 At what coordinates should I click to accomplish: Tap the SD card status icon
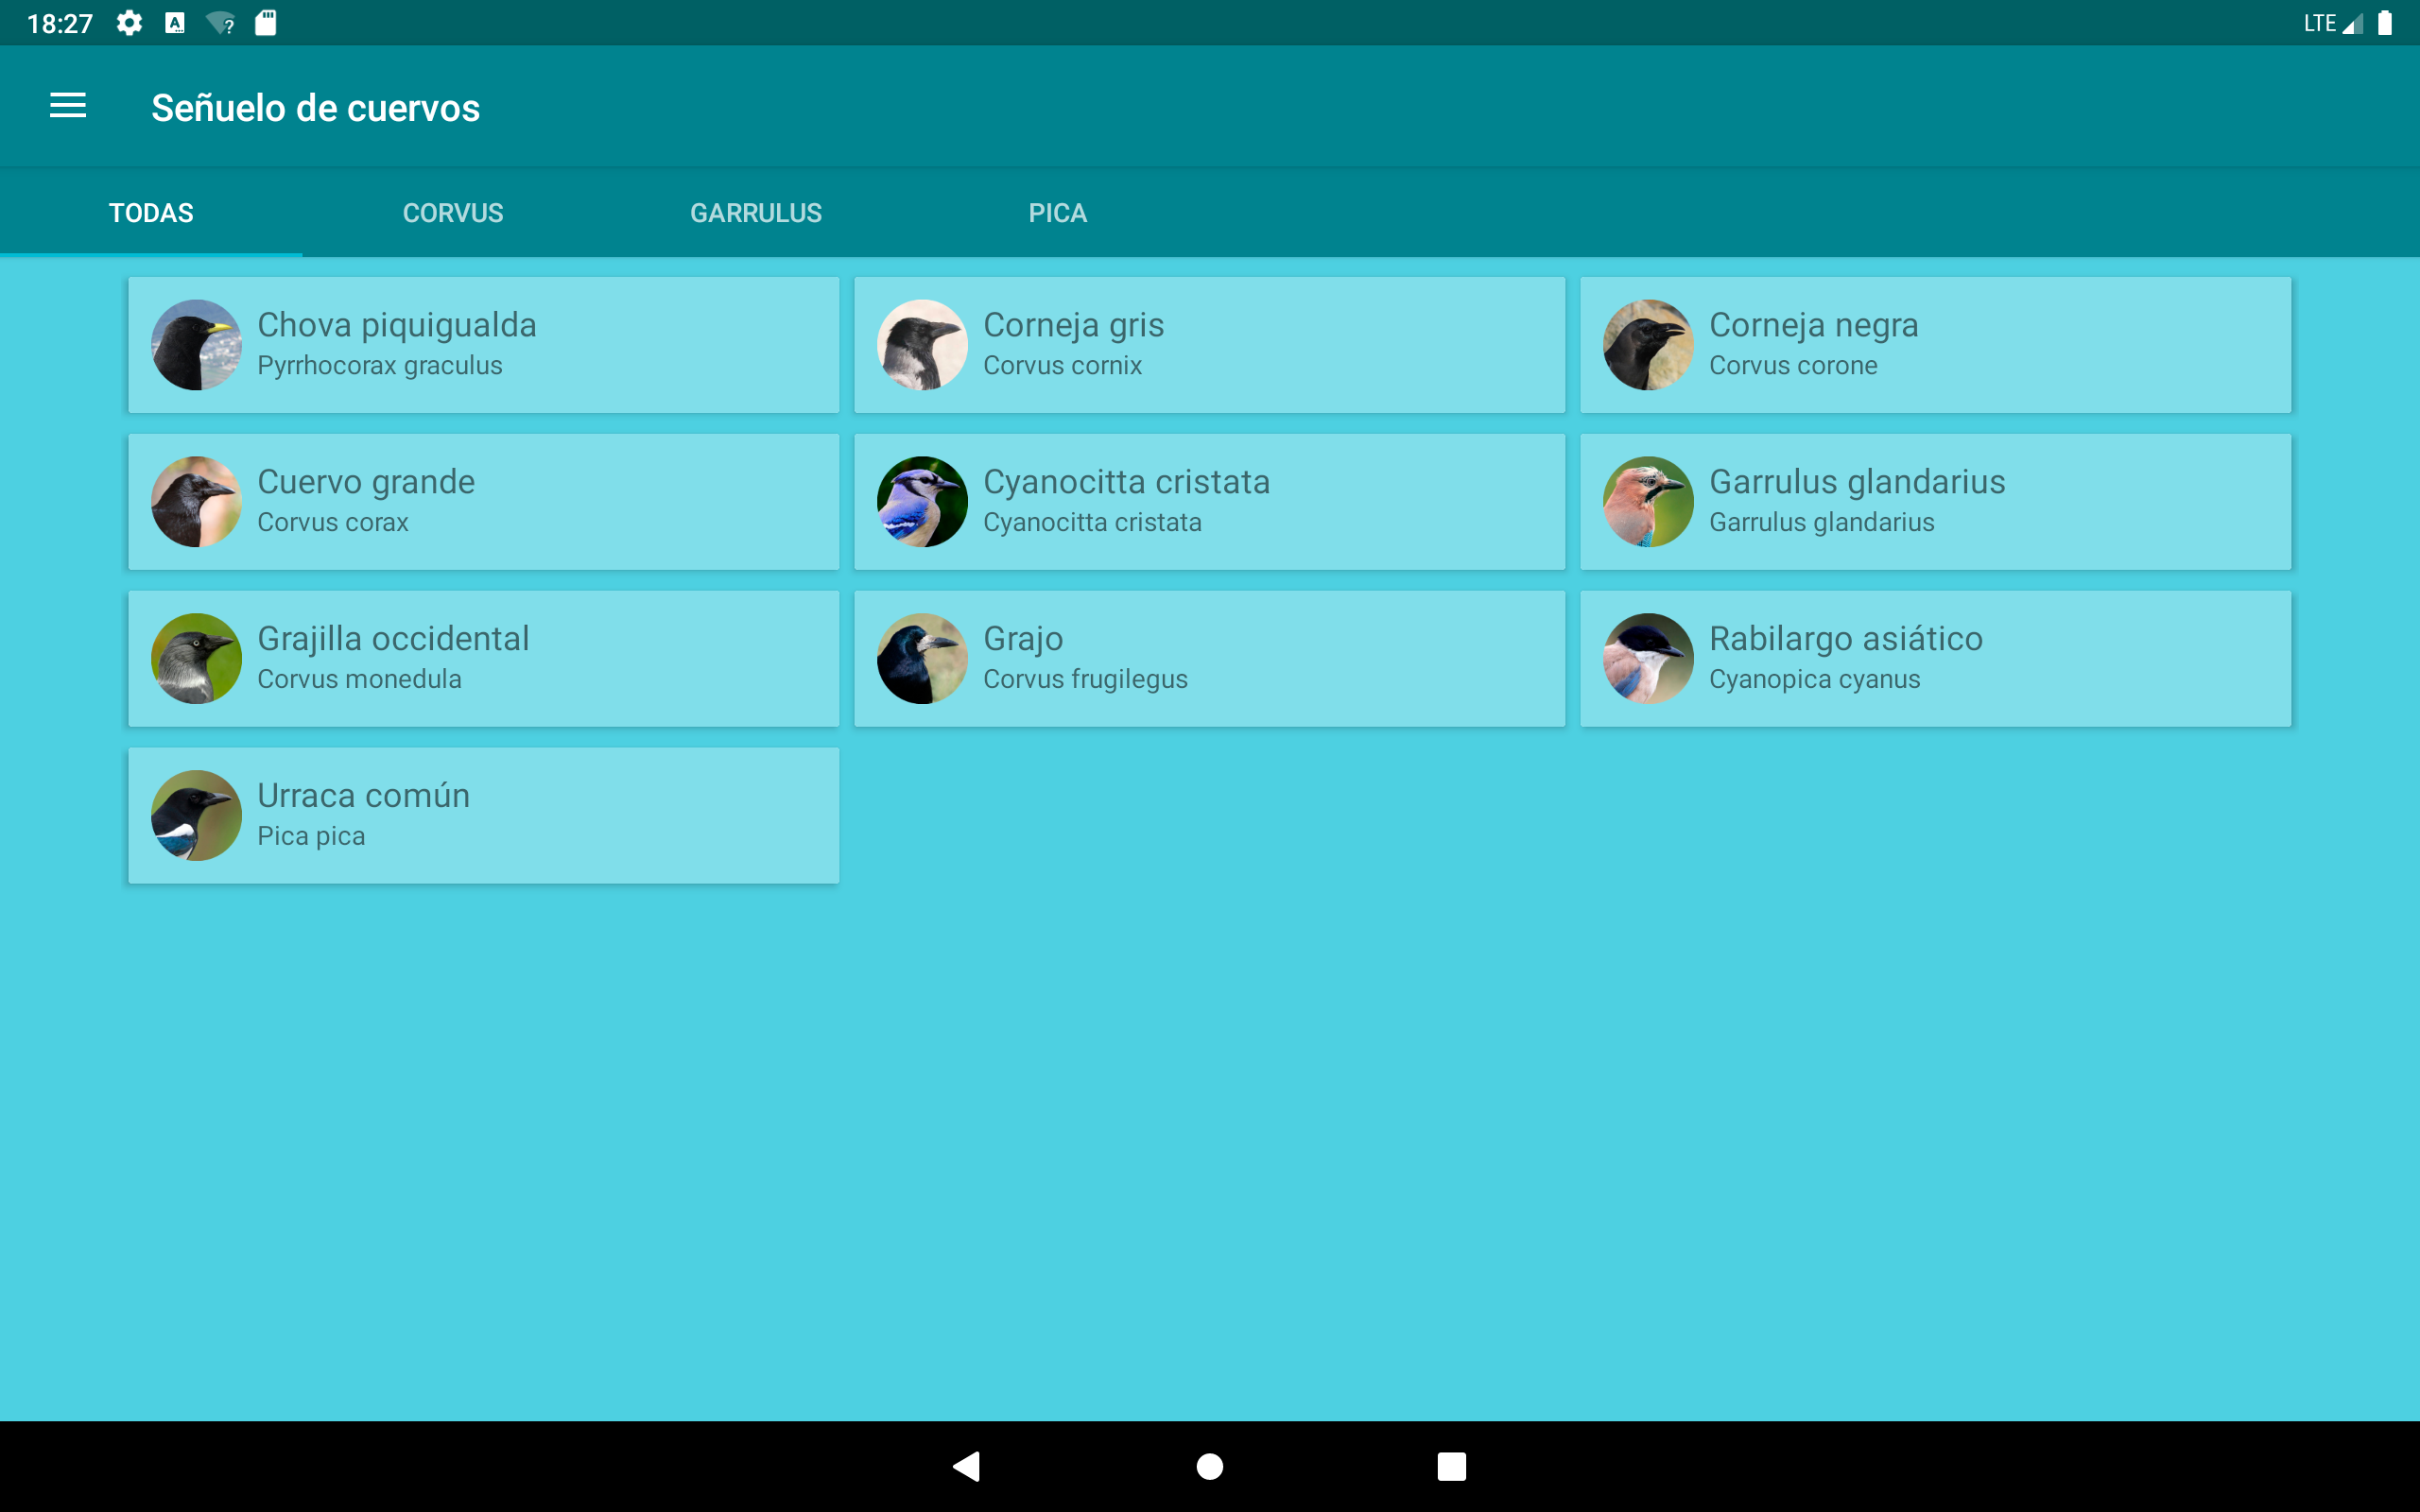pos(265,23)
